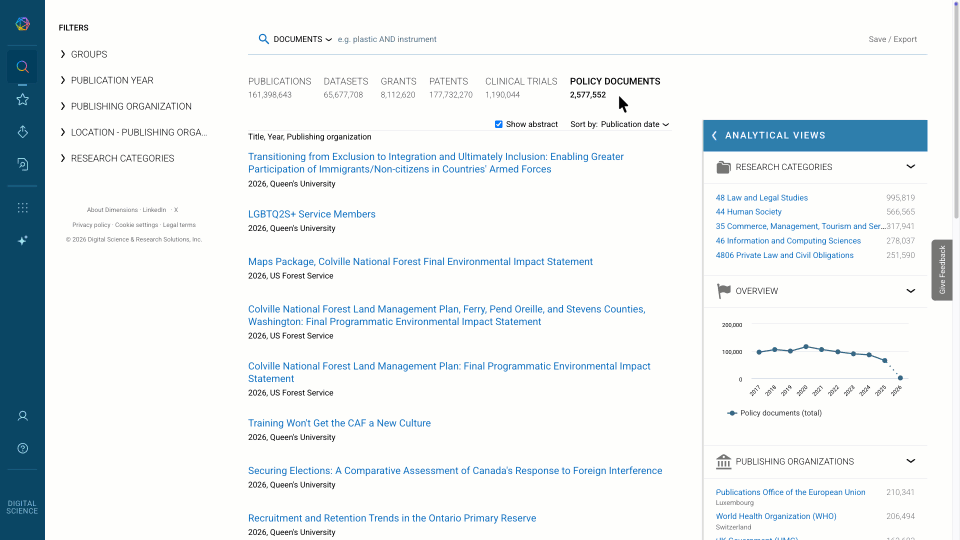
Task: Open the user account icon
Action: [x=22, y=415]
